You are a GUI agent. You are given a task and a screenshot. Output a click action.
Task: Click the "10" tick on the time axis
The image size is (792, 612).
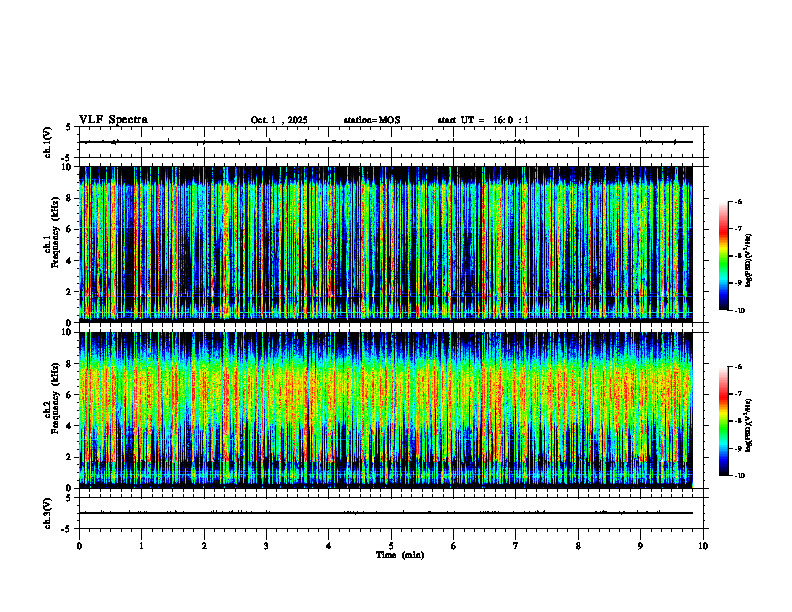click(x=703, y=546)
